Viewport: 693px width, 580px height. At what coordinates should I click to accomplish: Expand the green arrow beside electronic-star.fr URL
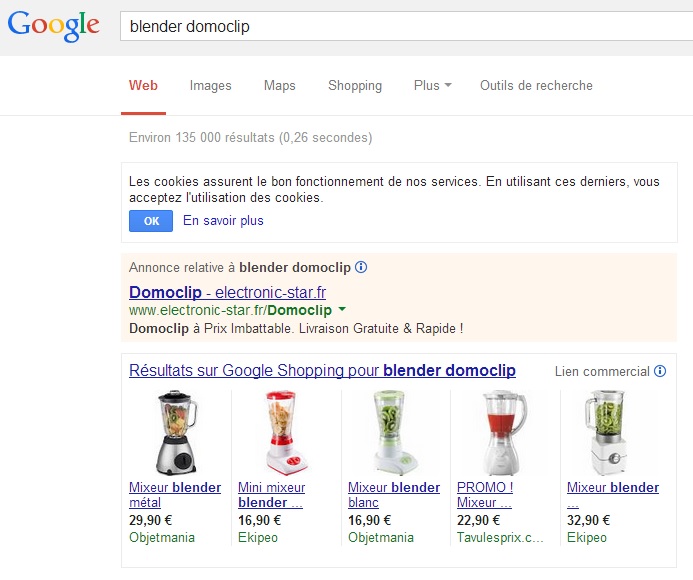(342, 309)
